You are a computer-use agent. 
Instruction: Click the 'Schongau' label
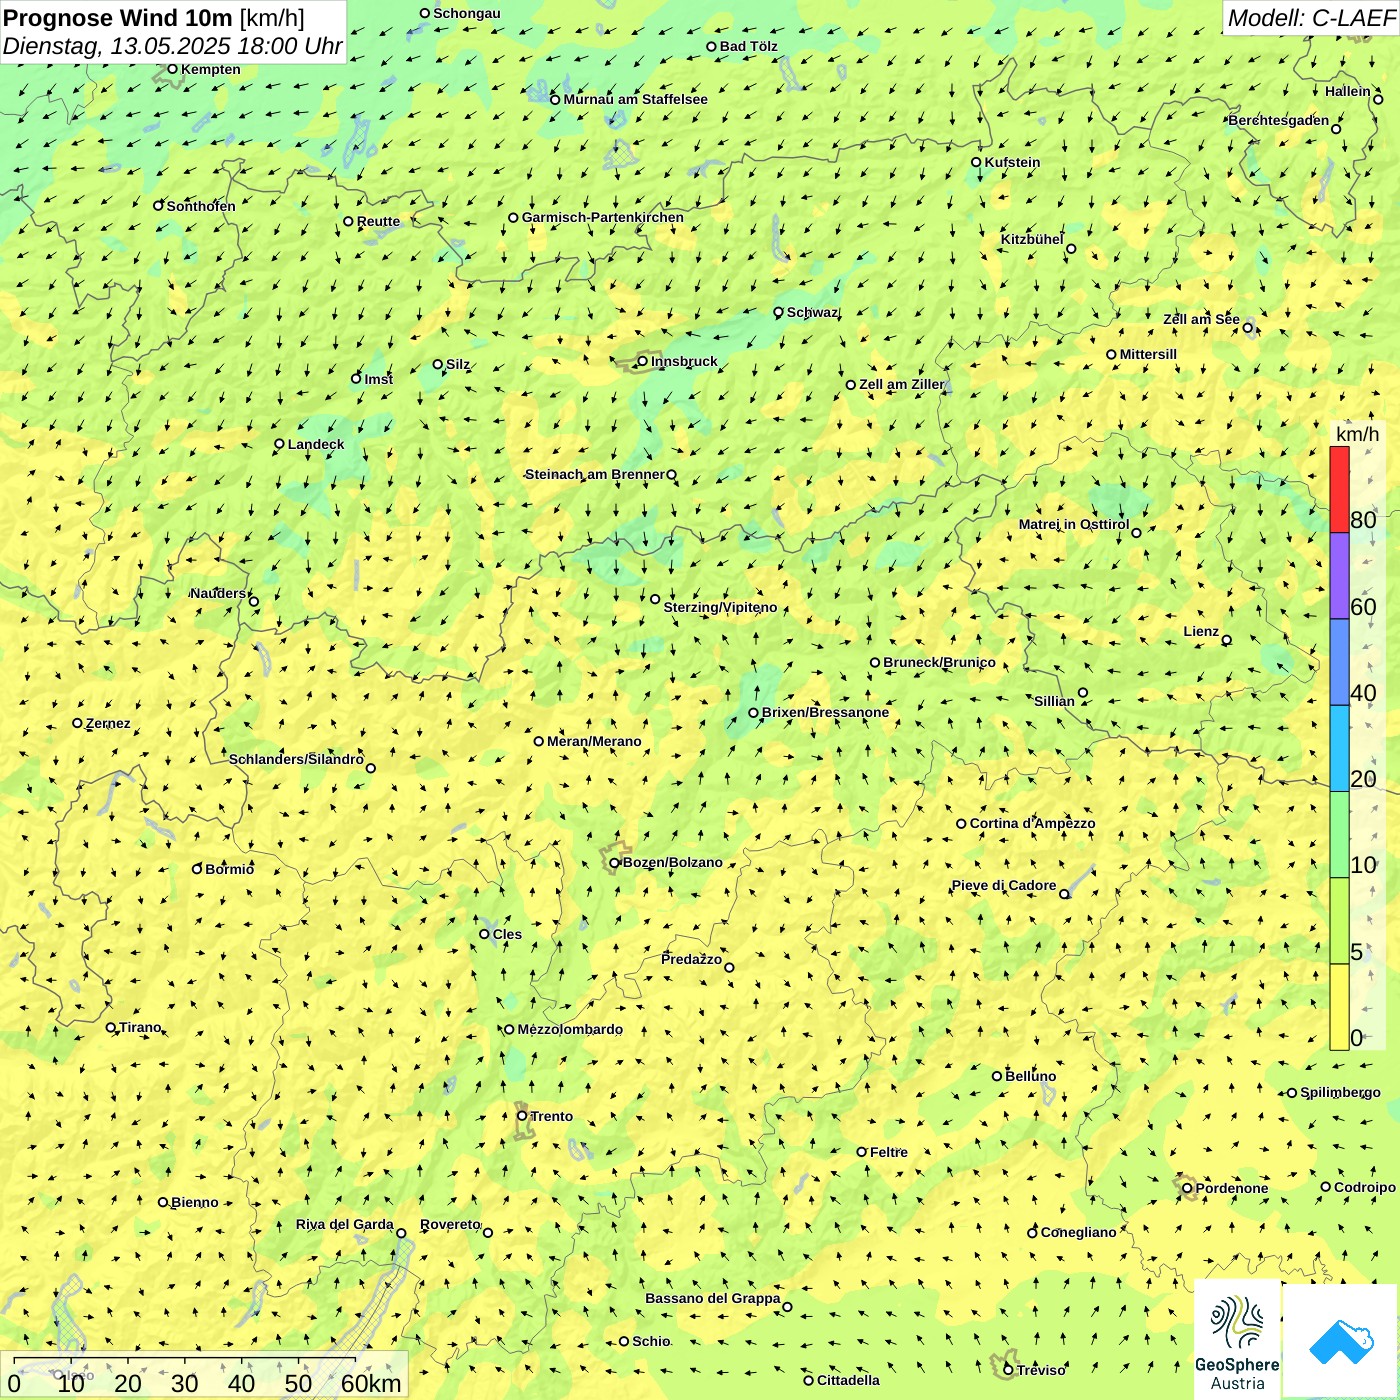coord(467,13)
